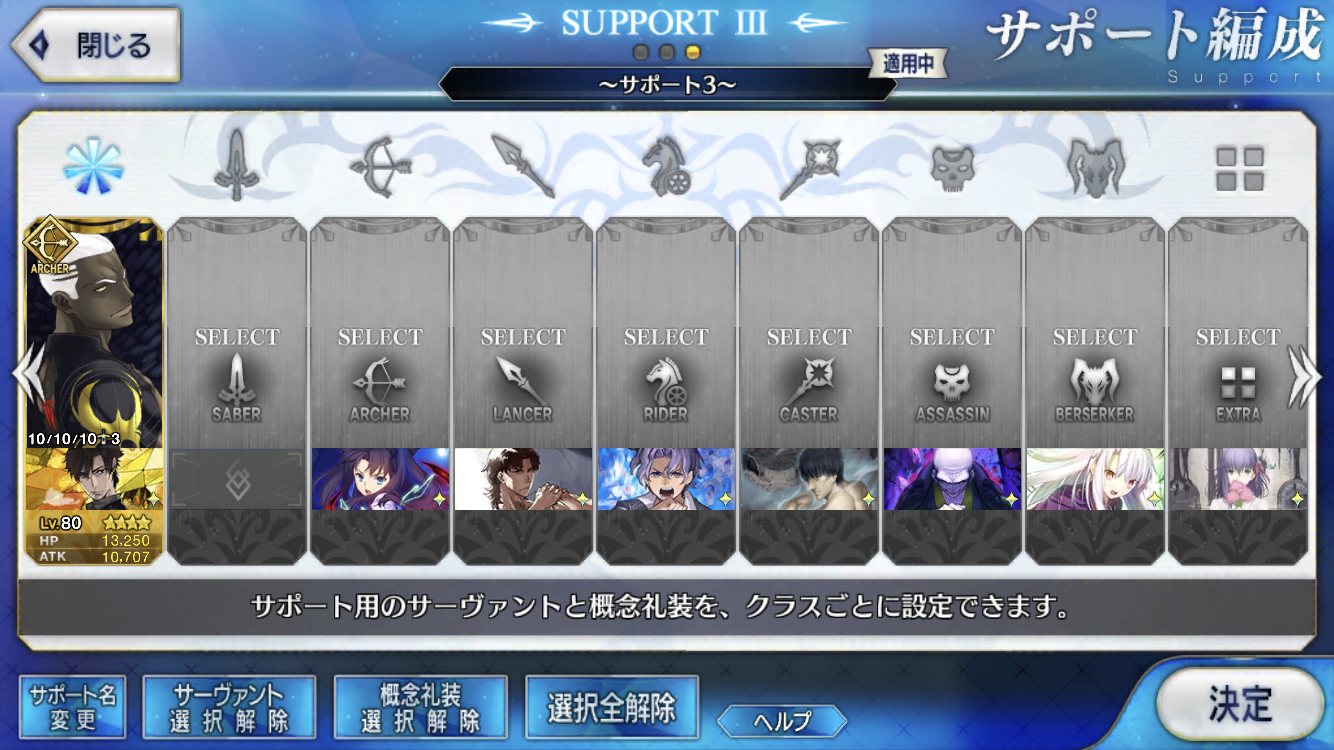This screenshot has height=750, width=1334.
Task: Open the empty SABER select slot
Action: 237,391
